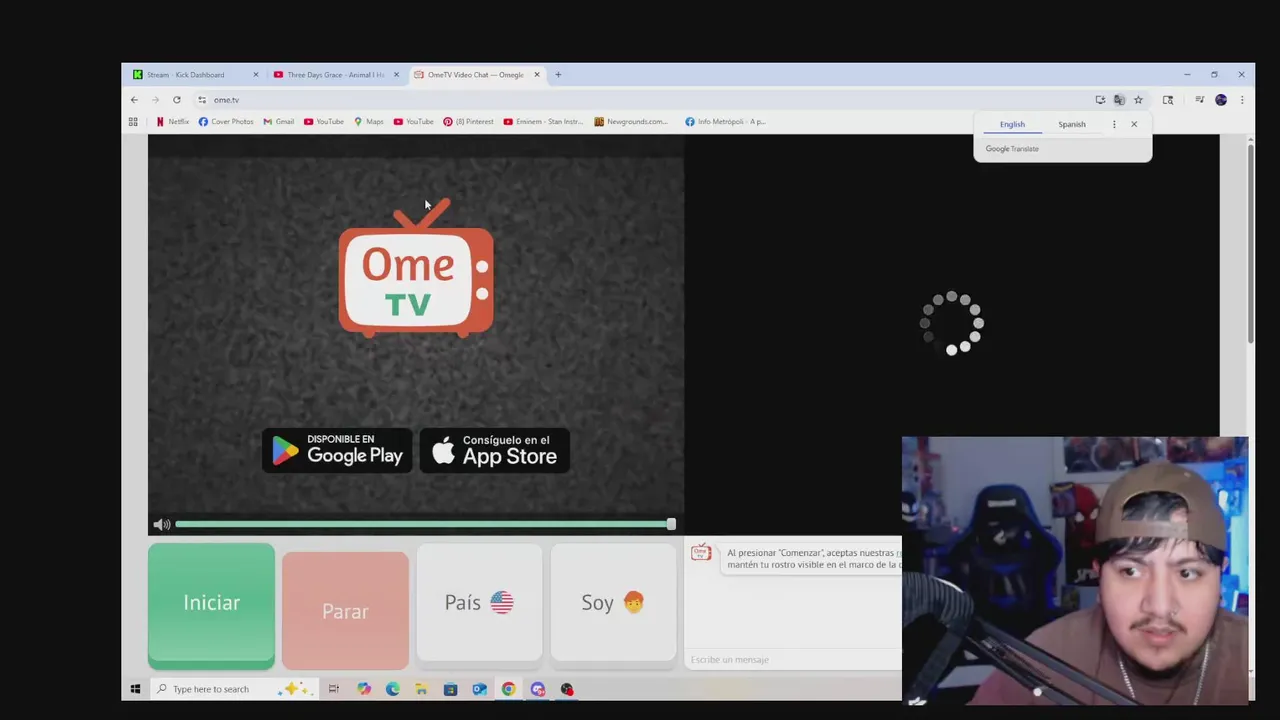Open the Cover Photos bookmark
This screenshot has height=720, width=1280.
226,122
